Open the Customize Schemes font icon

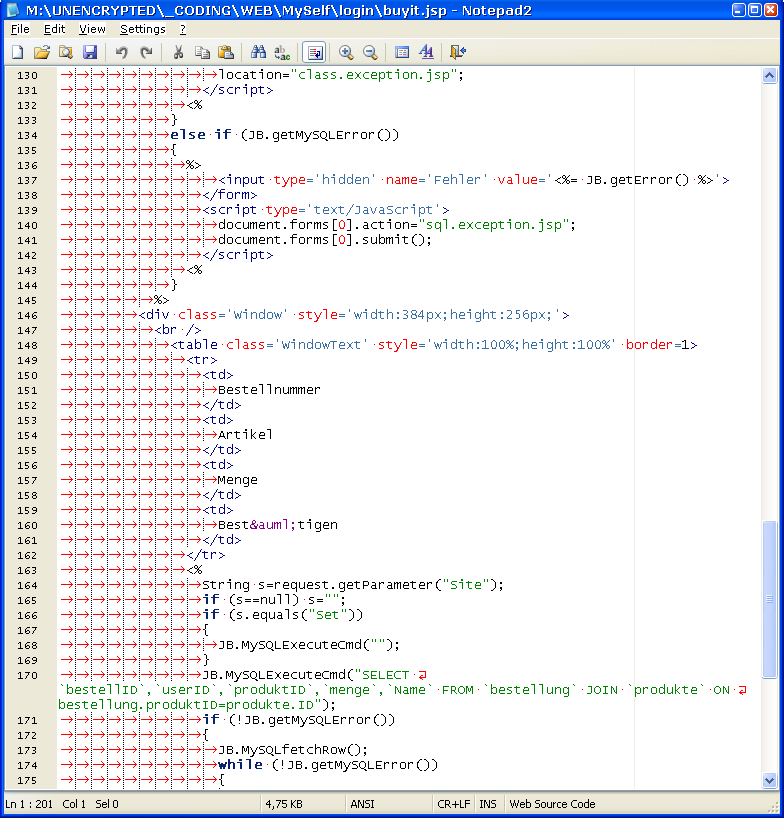pos(426,52)
